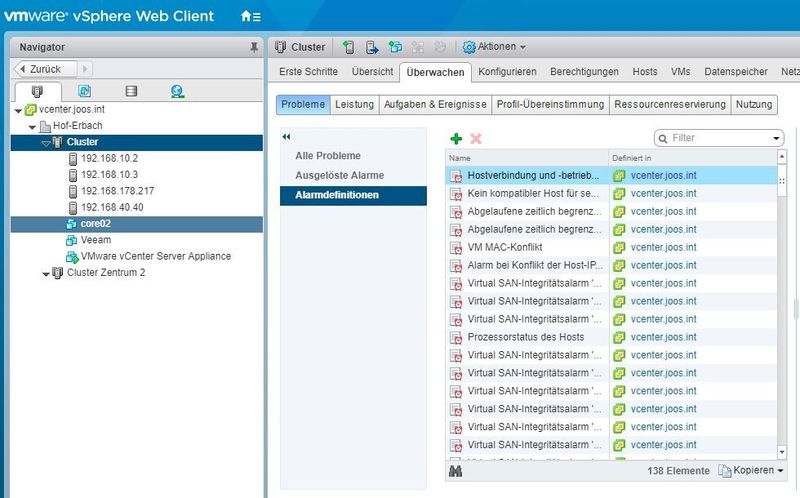This screenshot has width=800, height=498.
Task: Show Alle Probleme list
Action: tap(328, 156)
